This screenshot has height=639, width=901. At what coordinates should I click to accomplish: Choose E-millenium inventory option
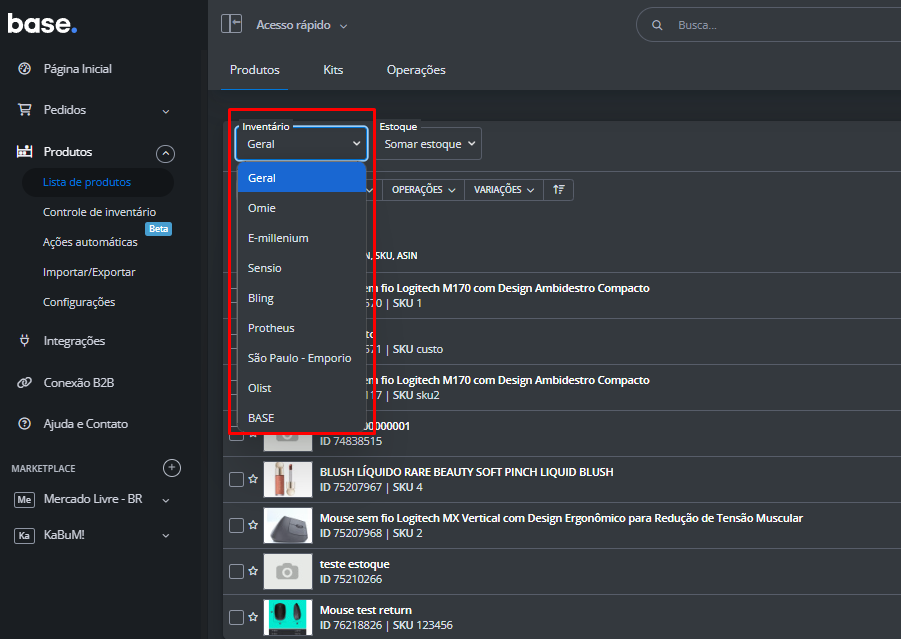pos(302,238)
